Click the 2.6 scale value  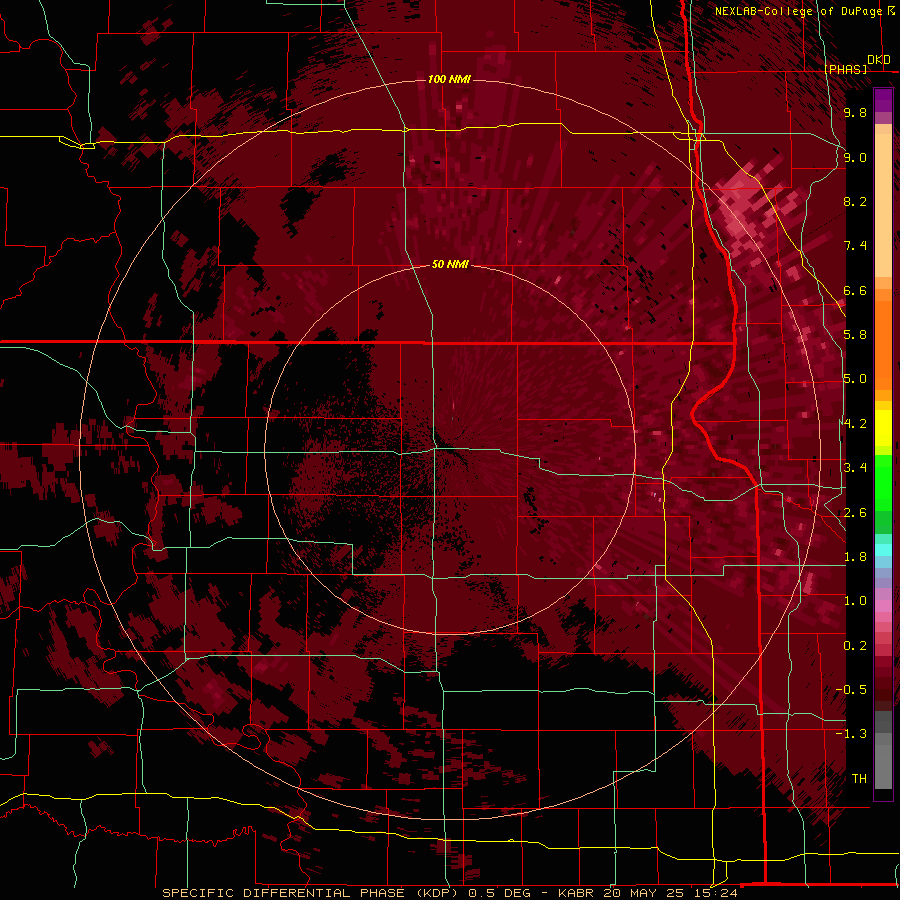pyautogui.click(x=855, y=513)
